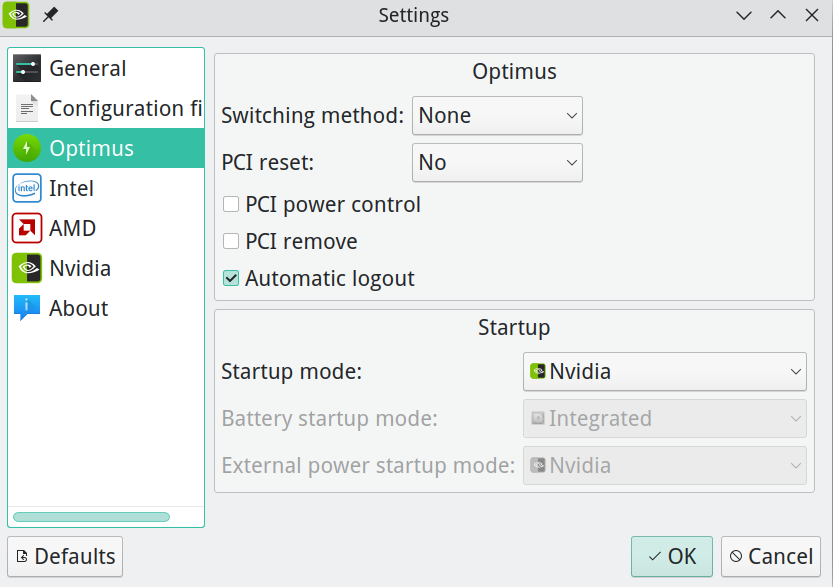Click the Nvidia icon inside Startup mode combo
833x587 pixels.
click(538, 371)
